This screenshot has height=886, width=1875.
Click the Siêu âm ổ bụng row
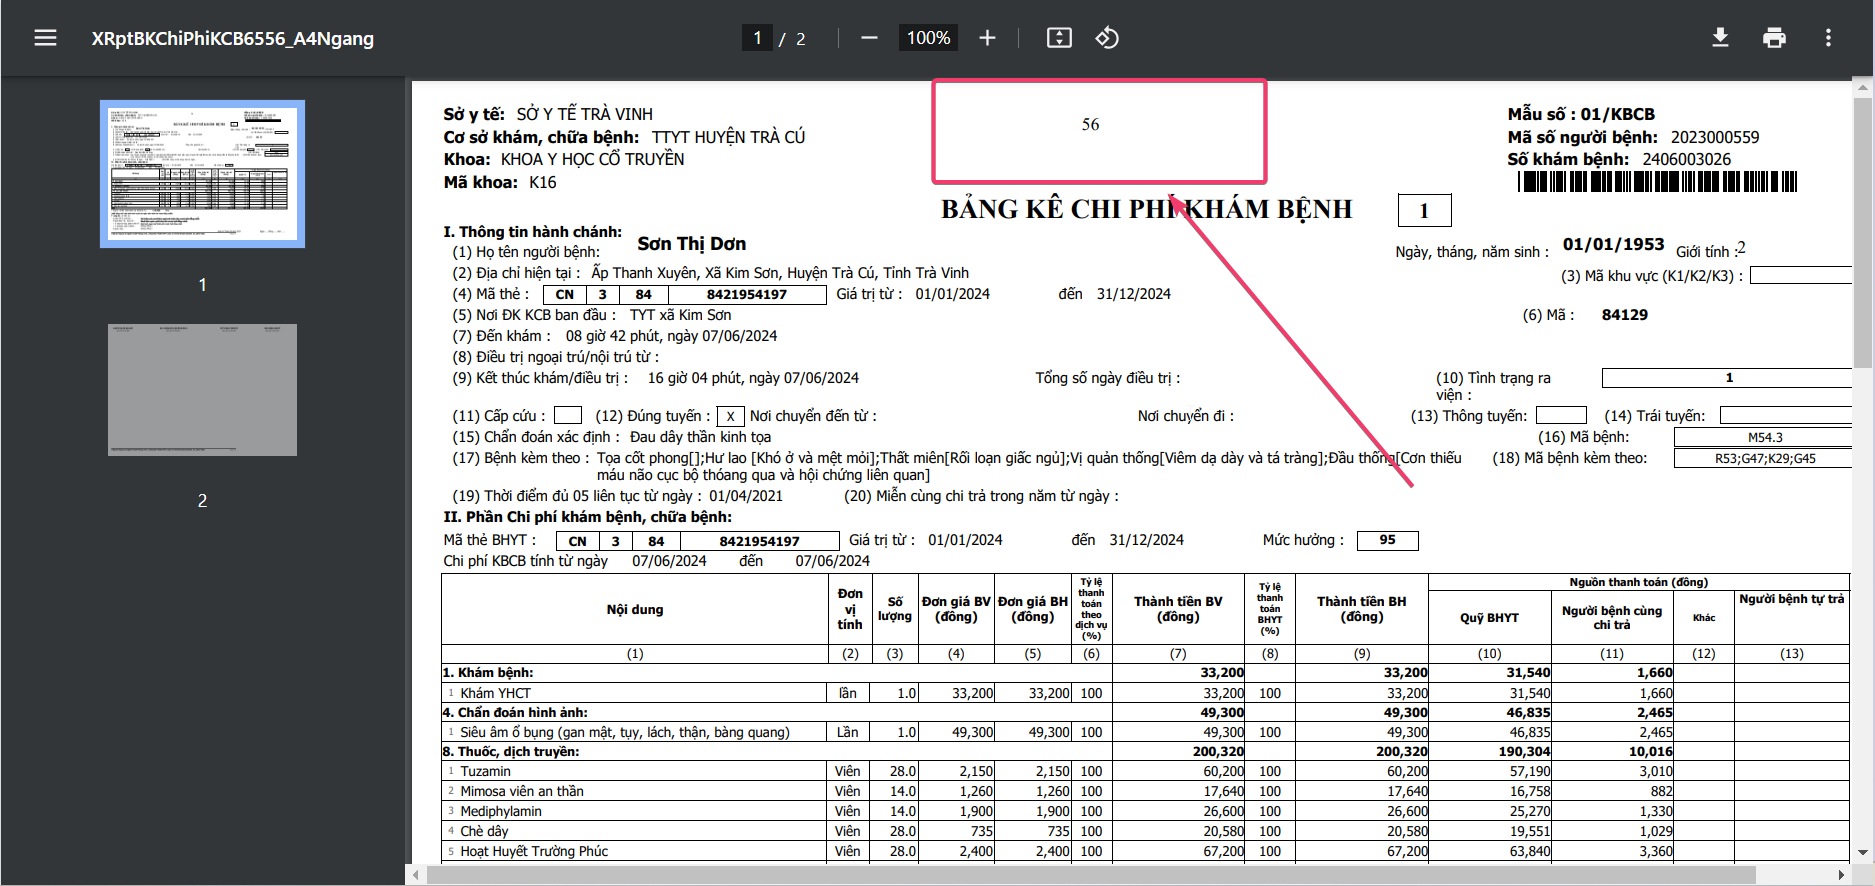(1145, 732)
